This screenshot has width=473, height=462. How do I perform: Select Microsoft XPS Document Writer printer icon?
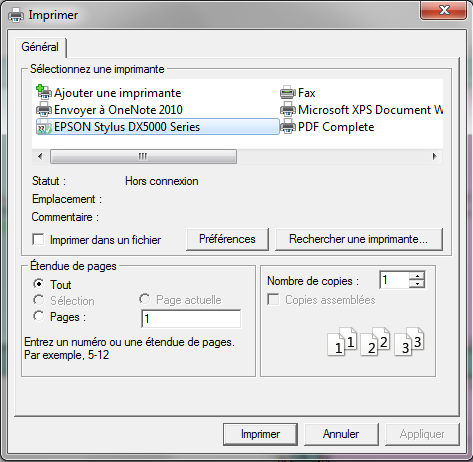point(288,109)
